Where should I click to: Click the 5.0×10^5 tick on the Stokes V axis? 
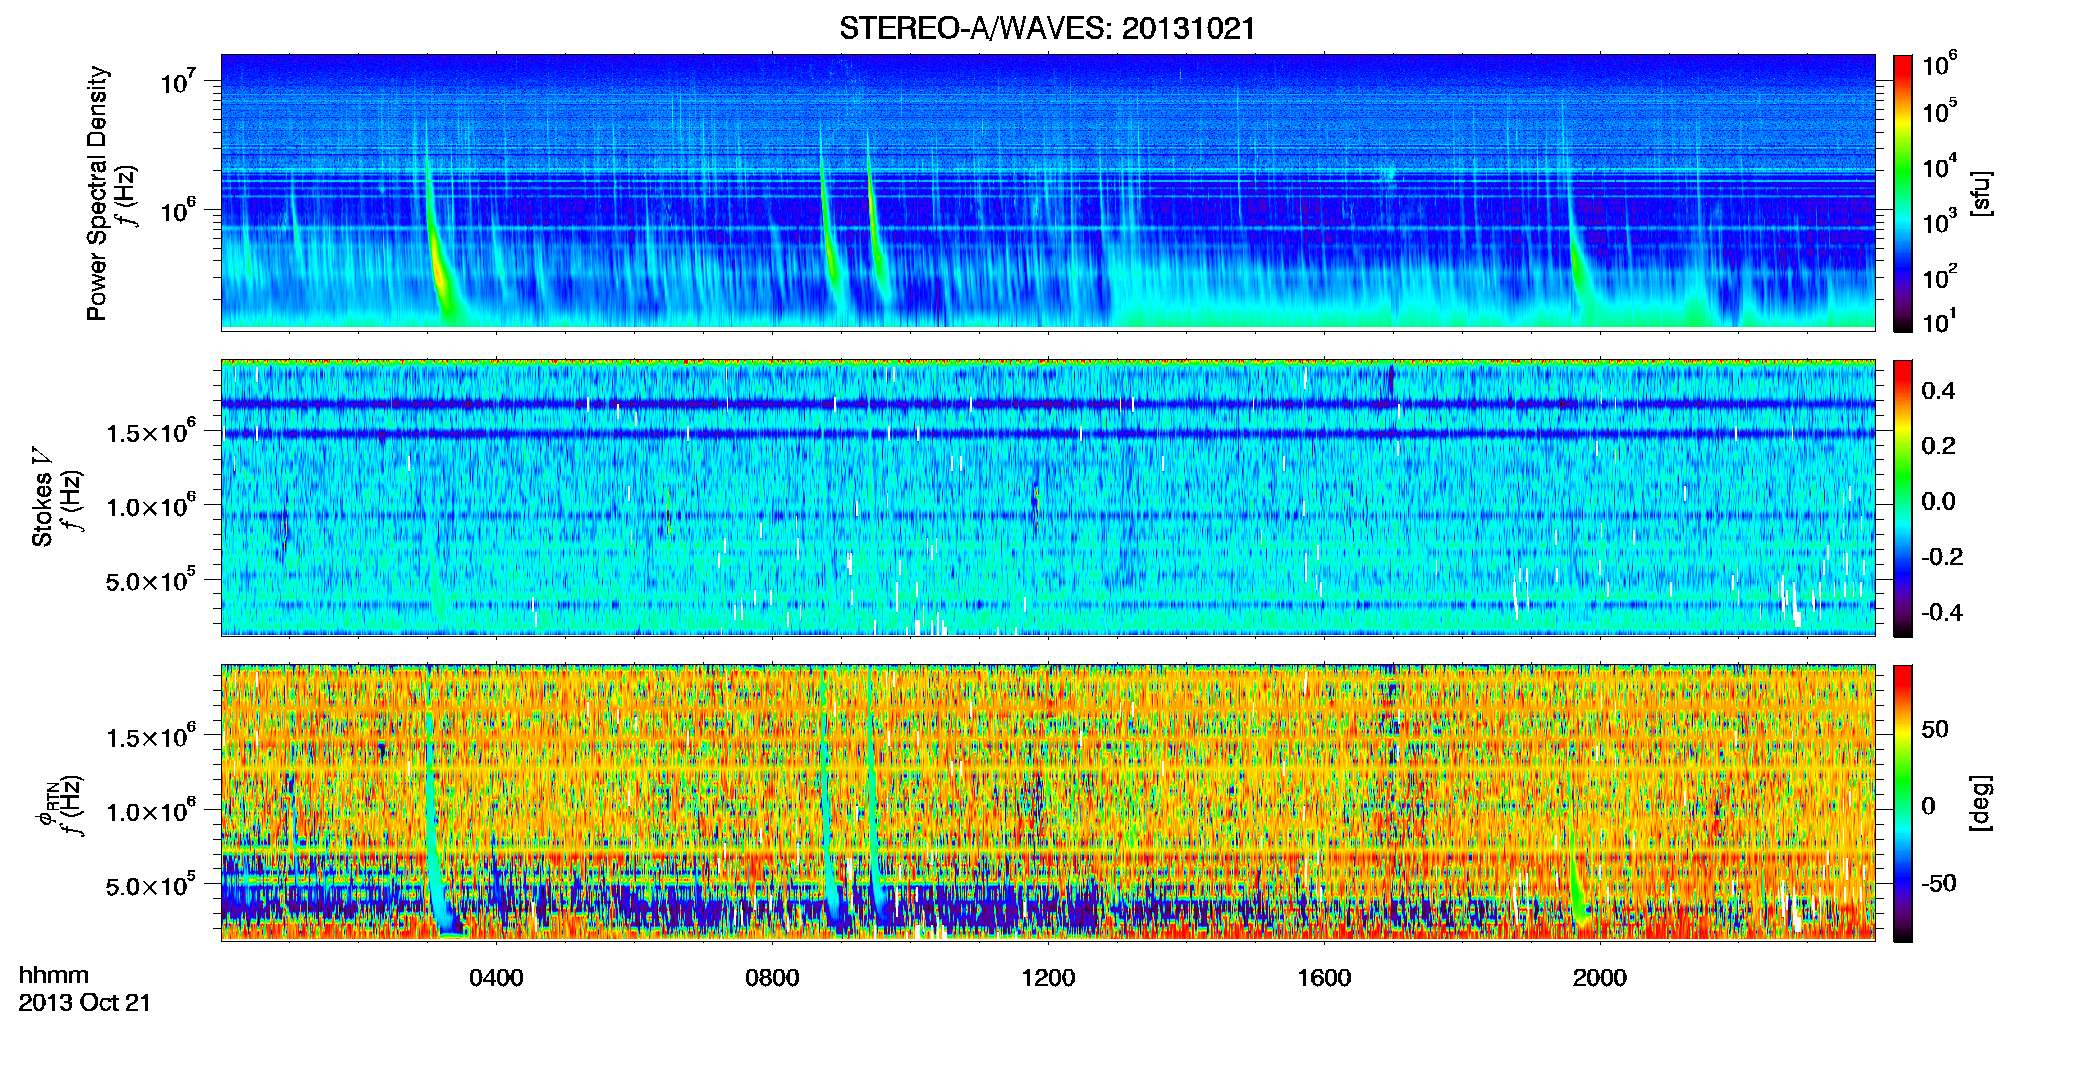pyautogui.click(x=152, y=580)
